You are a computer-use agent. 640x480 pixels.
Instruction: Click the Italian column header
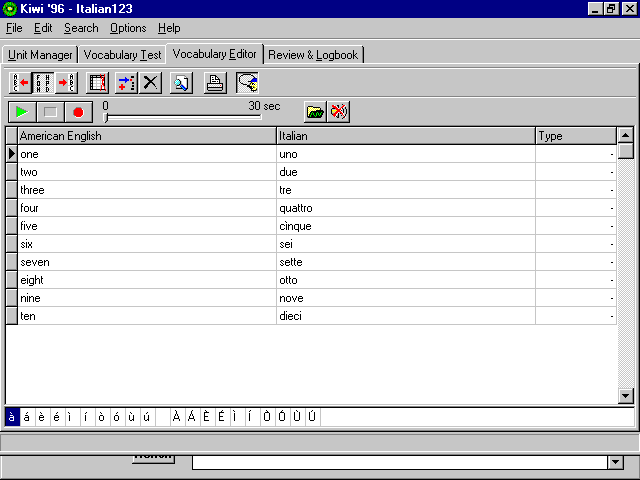pyautogui.click(x=405, y=136)
